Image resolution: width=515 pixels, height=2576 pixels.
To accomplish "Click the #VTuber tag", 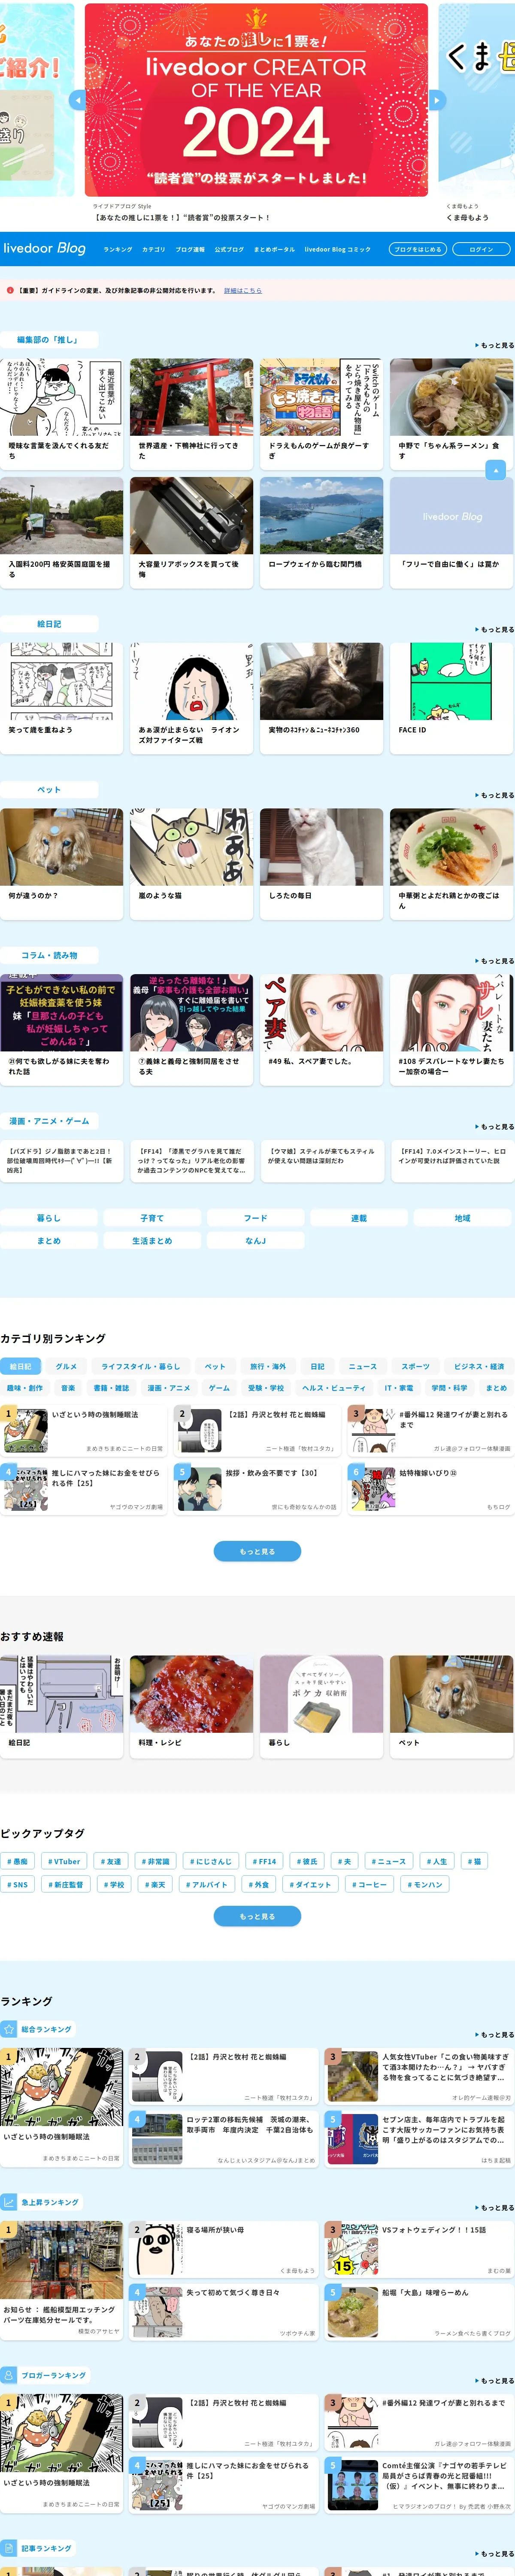I will click(64, 1861).
